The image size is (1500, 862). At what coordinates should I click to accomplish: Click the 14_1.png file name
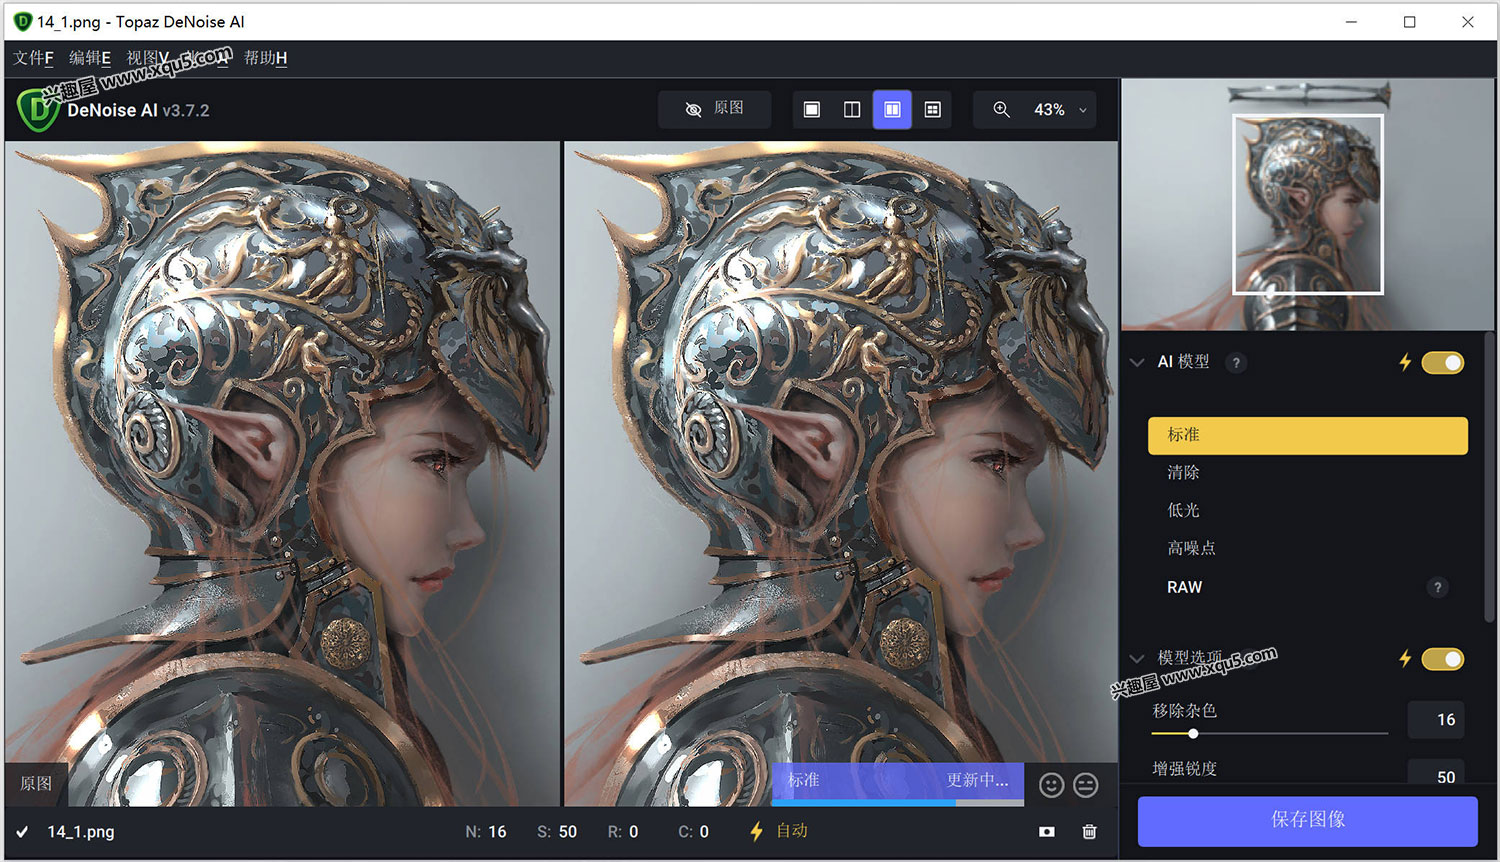(x=81, y=831)
